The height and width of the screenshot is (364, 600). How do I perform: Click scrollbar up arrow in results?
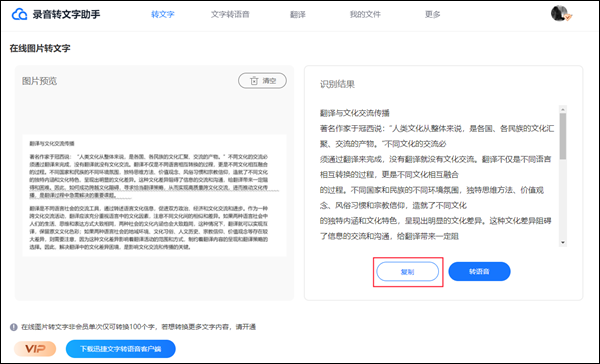(562, 109)
